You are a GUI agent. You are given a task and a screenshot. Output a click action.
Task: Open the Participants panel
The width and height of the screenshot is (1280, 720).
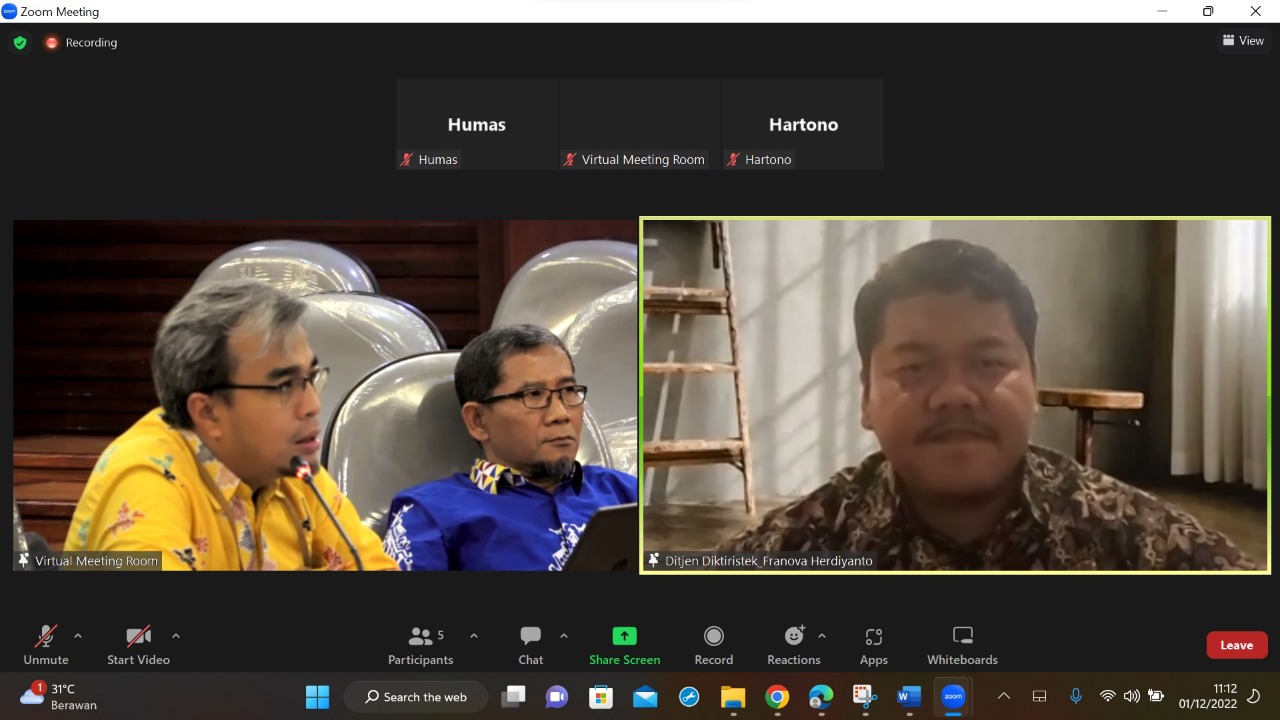tap(421, 645)
